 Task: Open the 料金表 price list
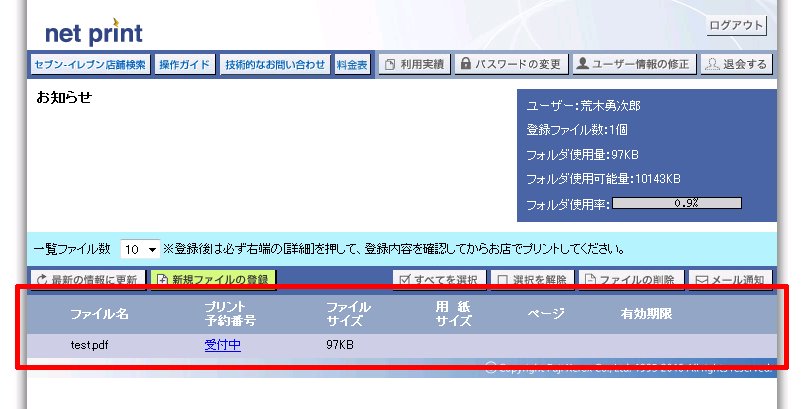tap(351, 64)
